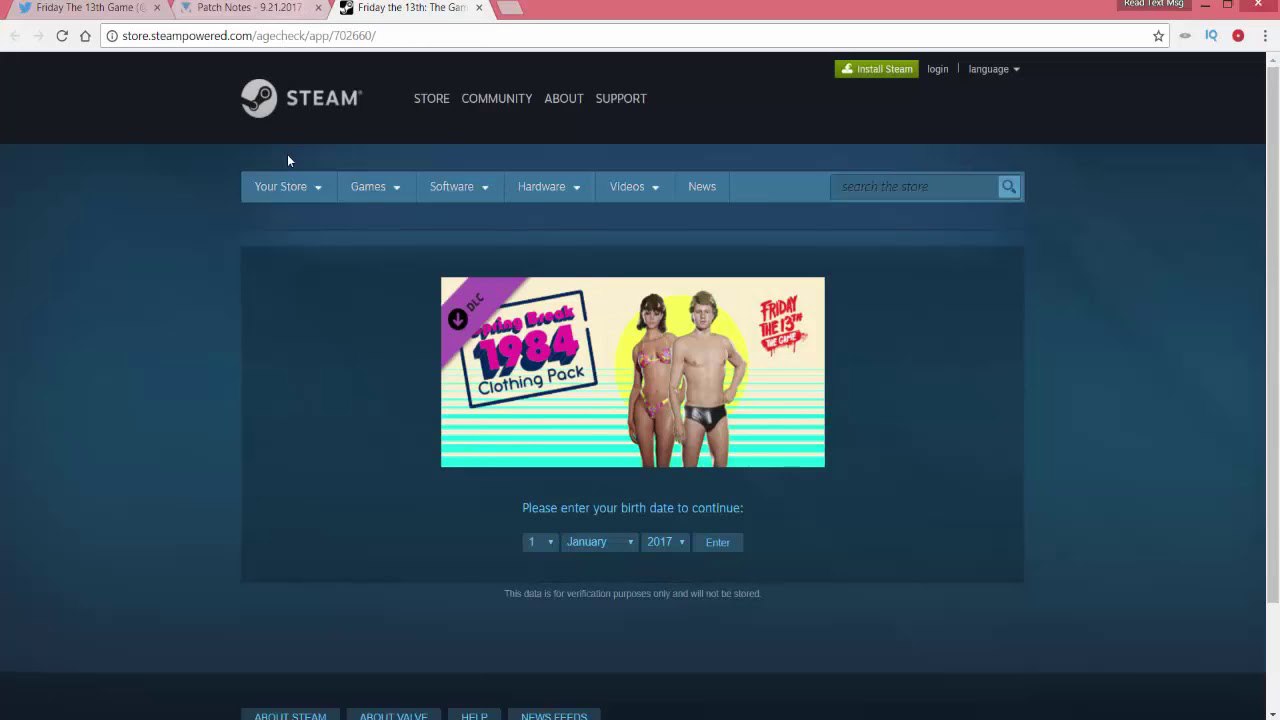This screenshot has width=1280, height=720.
Task: Click the browser forward arrow
Action: coord(38,36)
